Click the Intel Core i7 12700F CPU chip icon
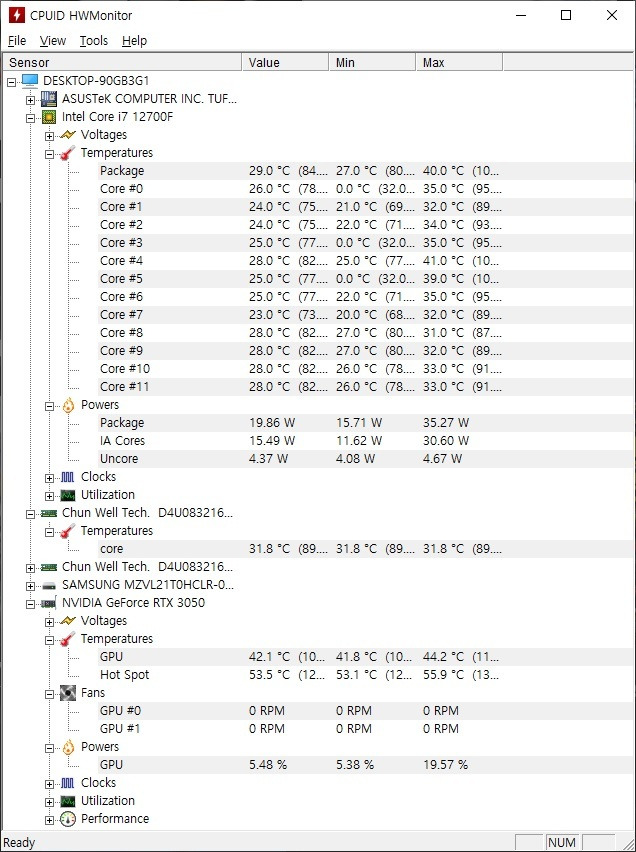The width and height of the screenshot is (636, 852). click(49, 117)
